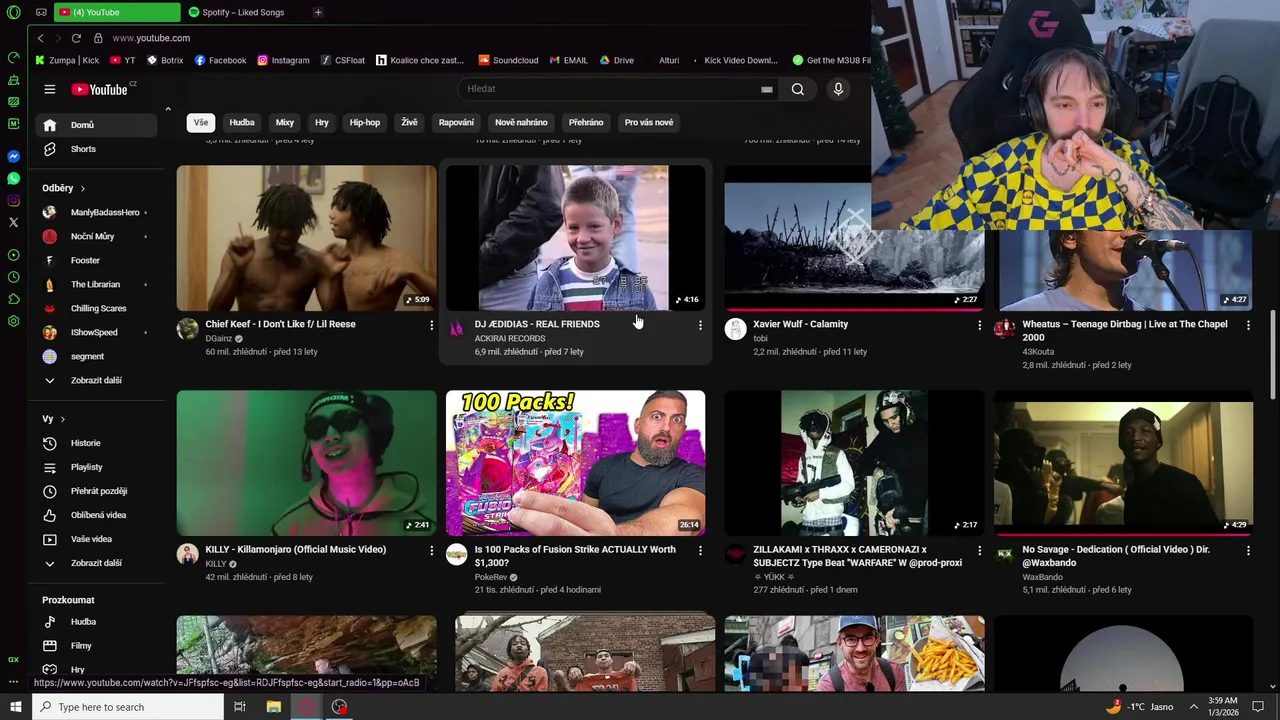Expand Zobrazit další under Odběry
Viewport: 1280px width, 720px height.
click(97, 380)
